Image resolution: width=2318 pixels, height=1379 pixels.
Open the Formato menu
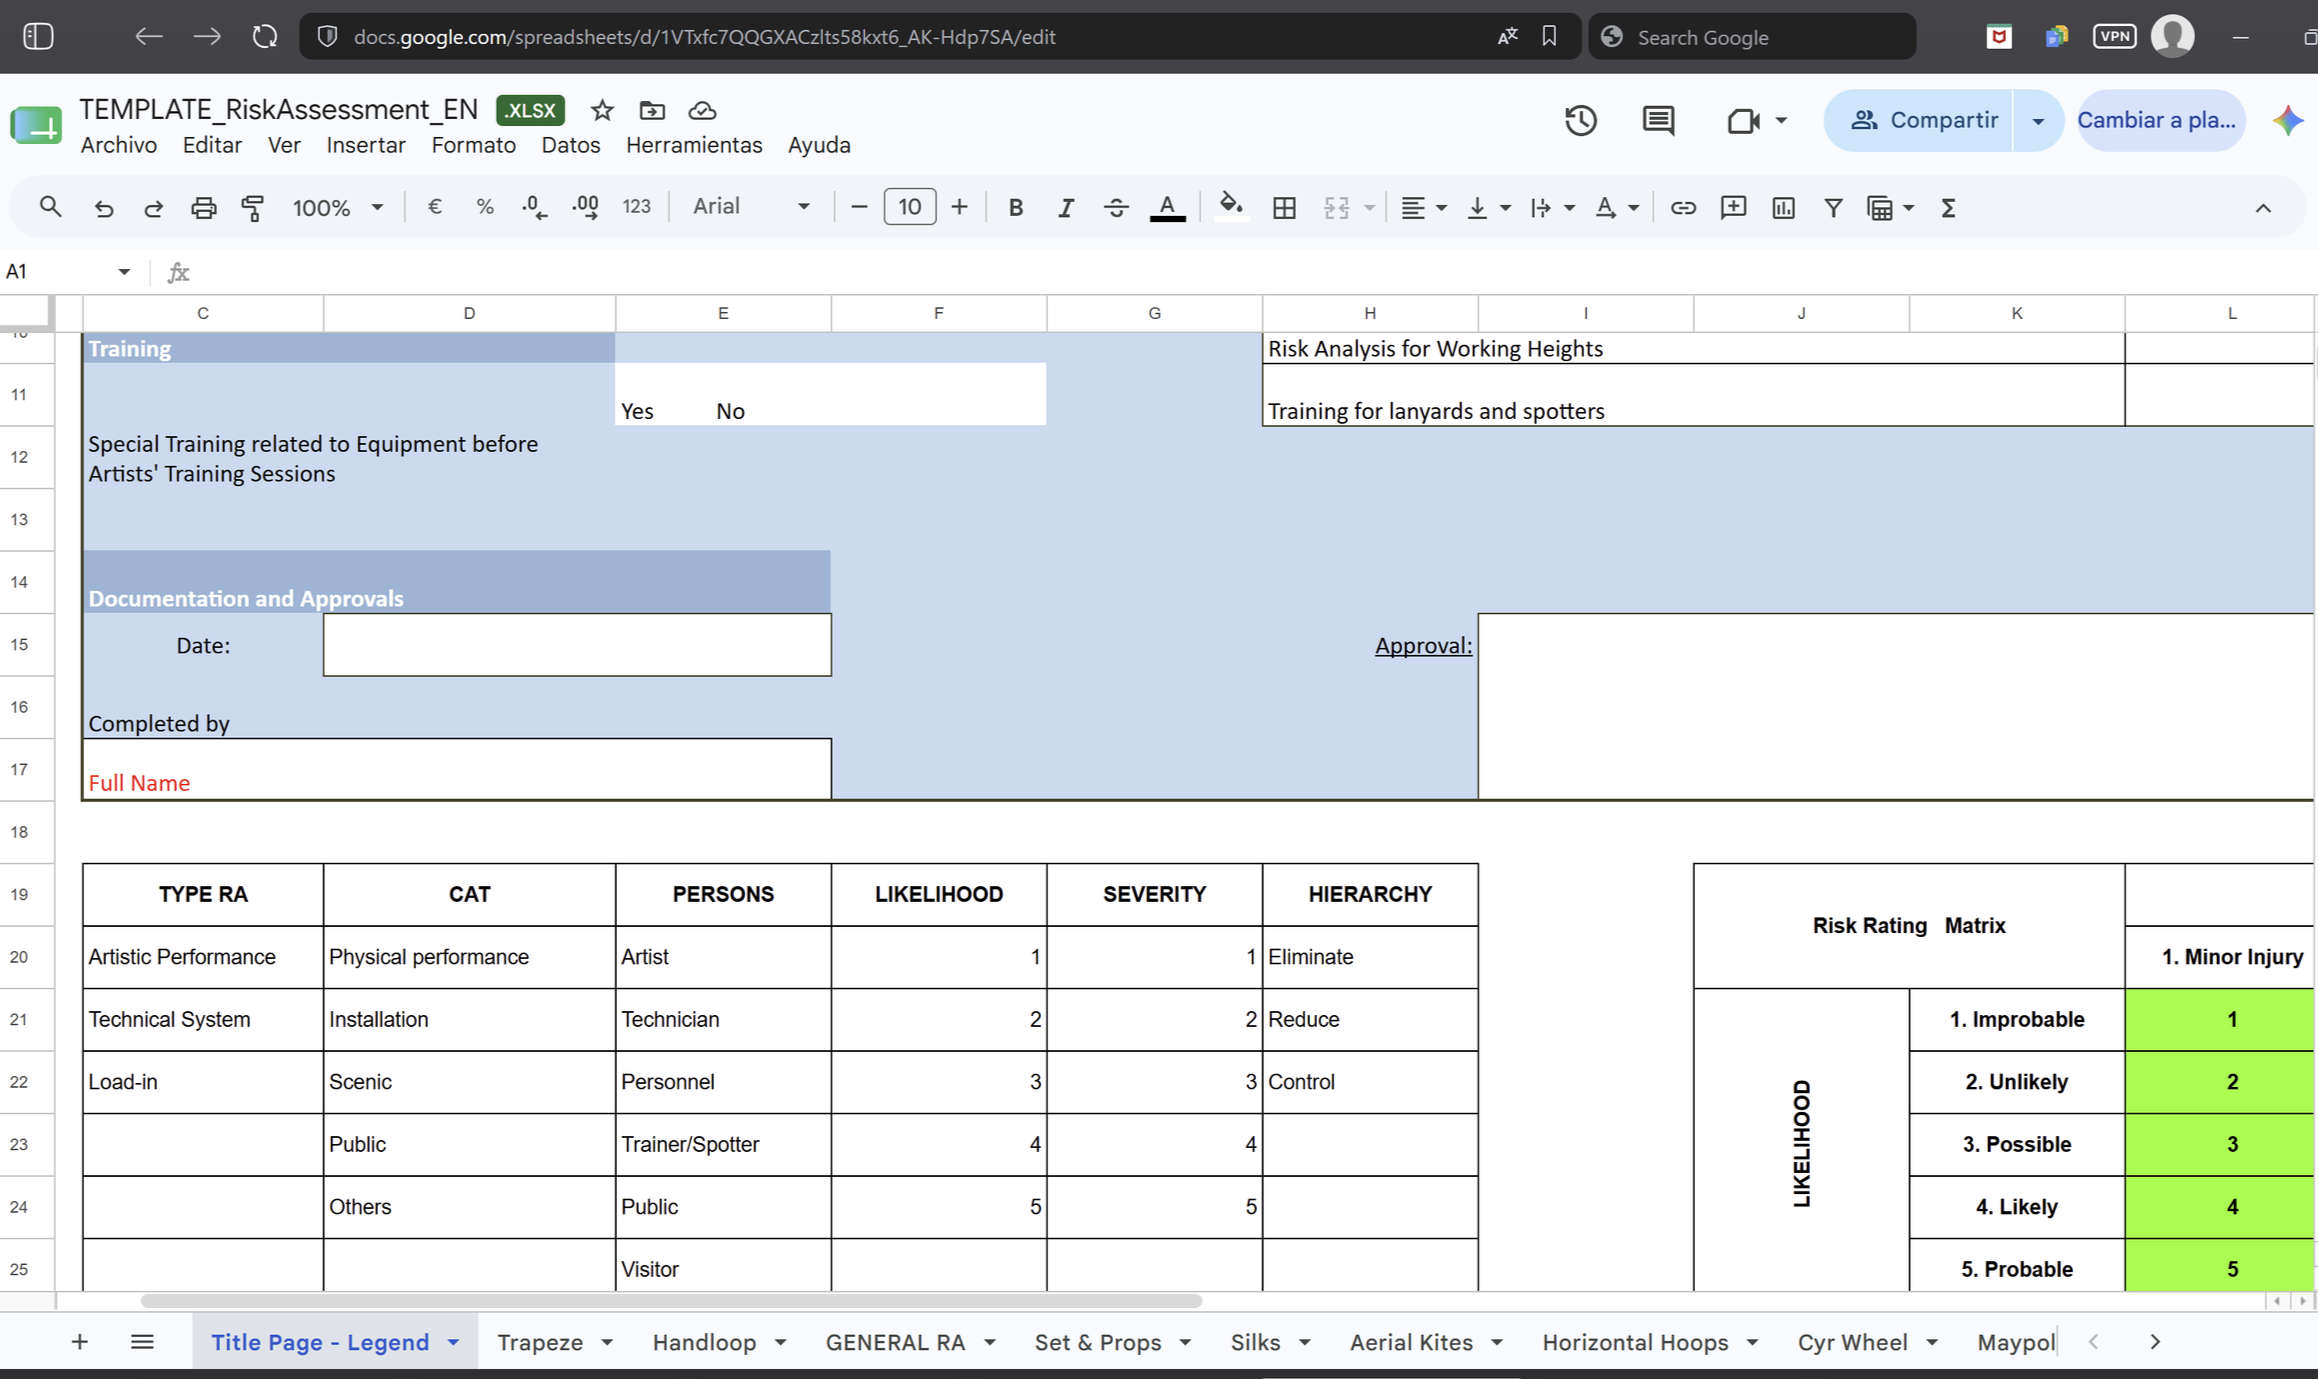(473, 145)
